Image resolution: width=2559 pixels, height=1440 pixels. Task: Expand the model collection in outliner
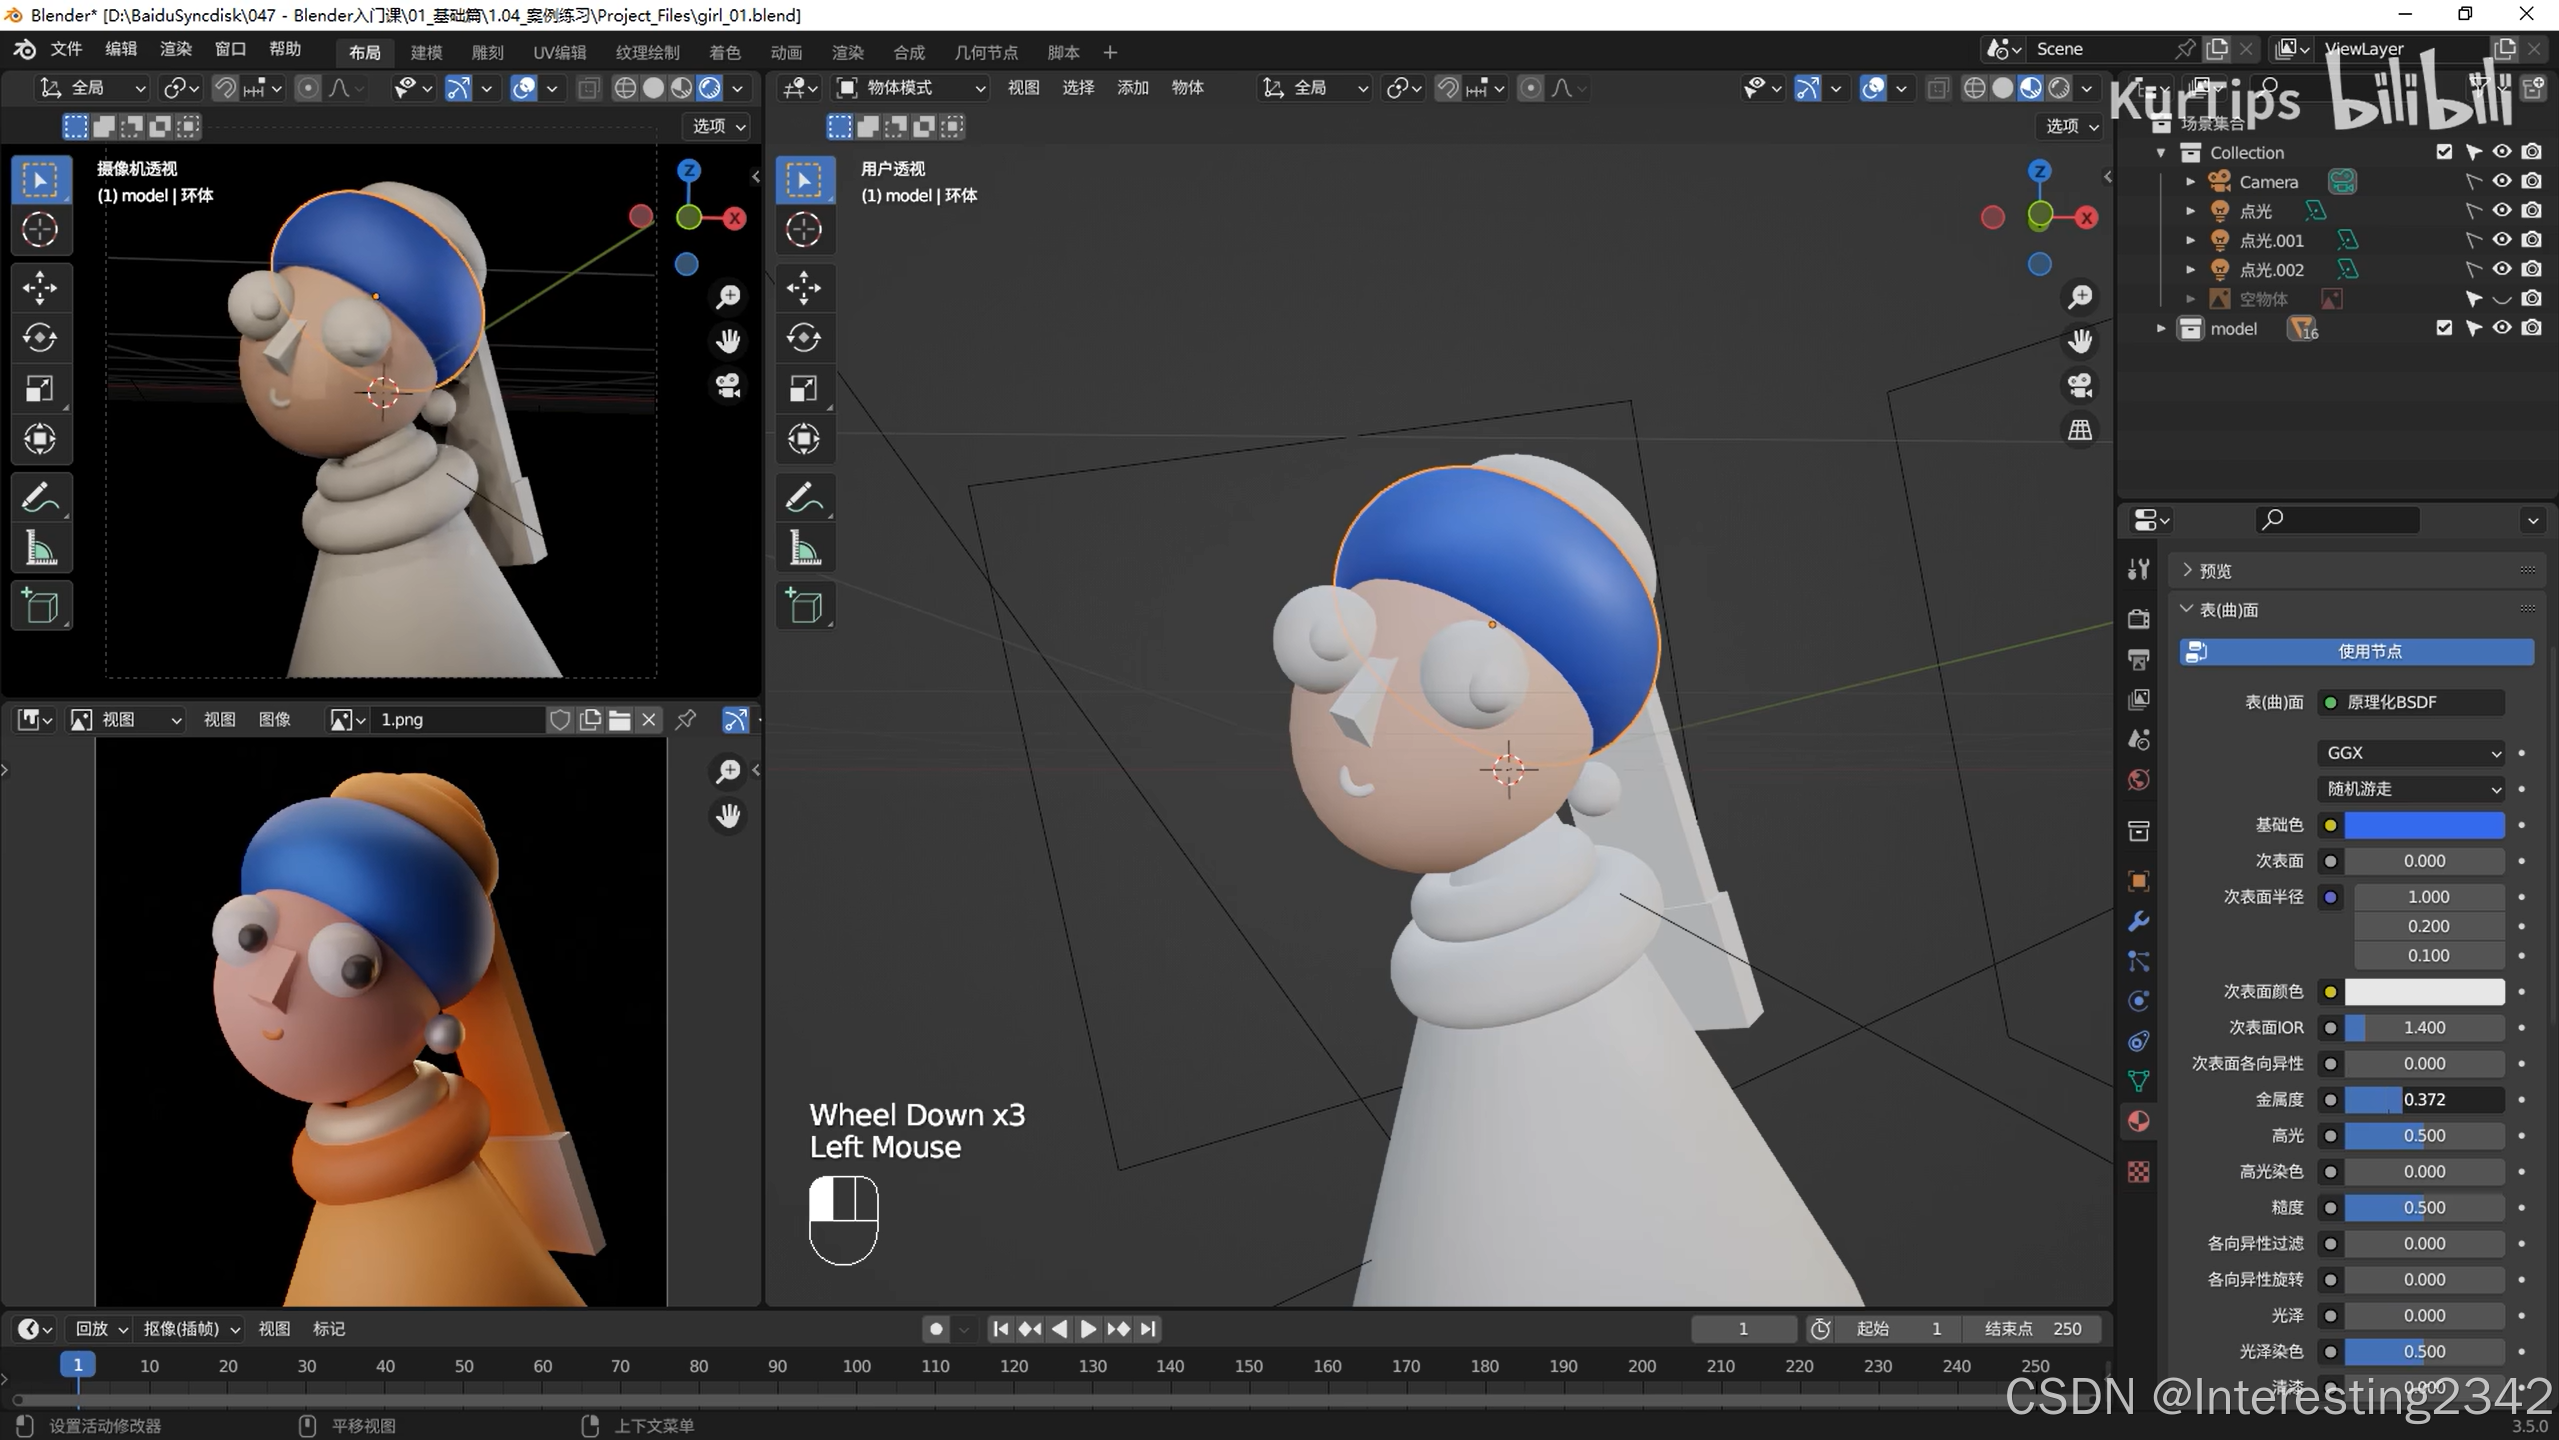[x=2161, y=328]
